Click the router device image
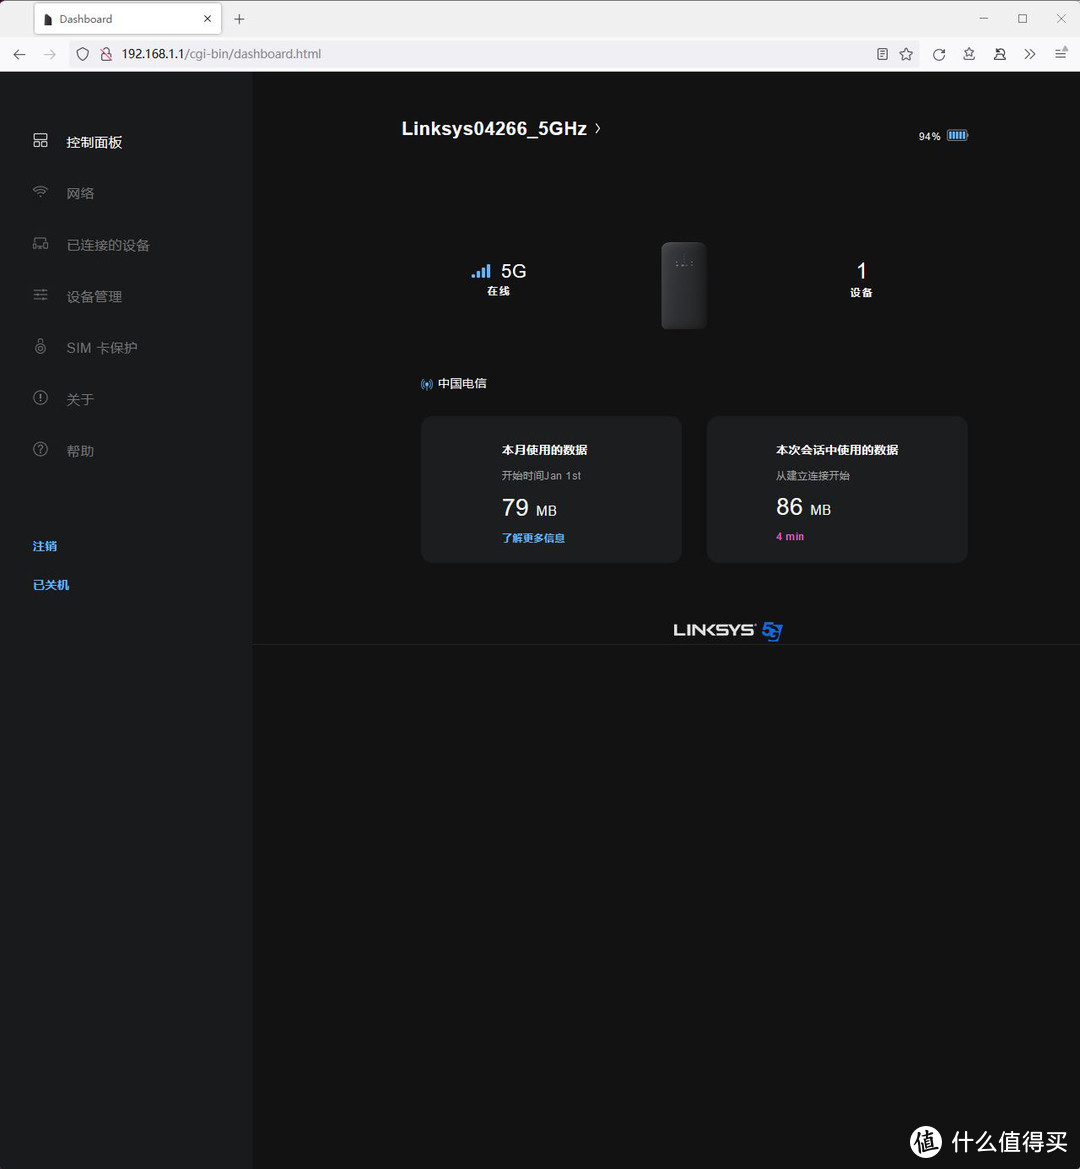1080x1169 pixels. (x=684, y=285)
